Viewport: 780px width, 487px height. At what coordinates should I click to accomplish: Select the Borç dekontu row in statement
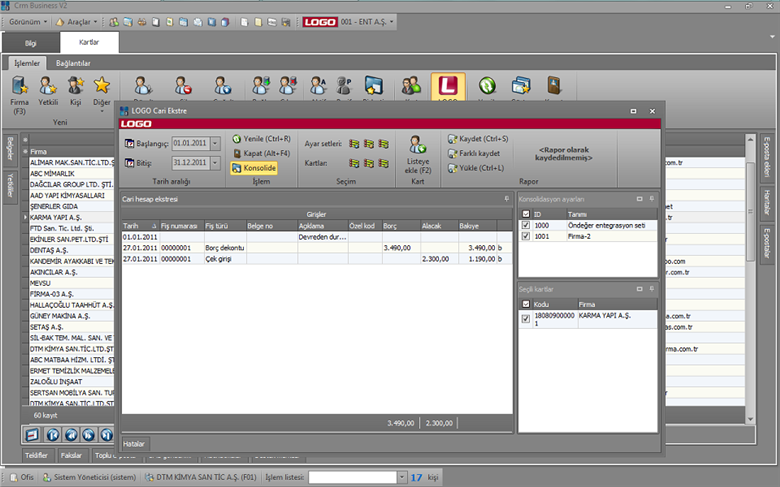[317, 248]
